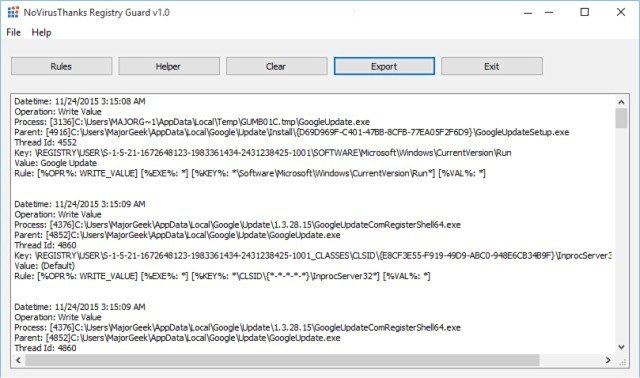Click the 'Thread Id: 4552' line
This screenshot has width=640, height=378.
pyautogui.click(x=45, y=142)
